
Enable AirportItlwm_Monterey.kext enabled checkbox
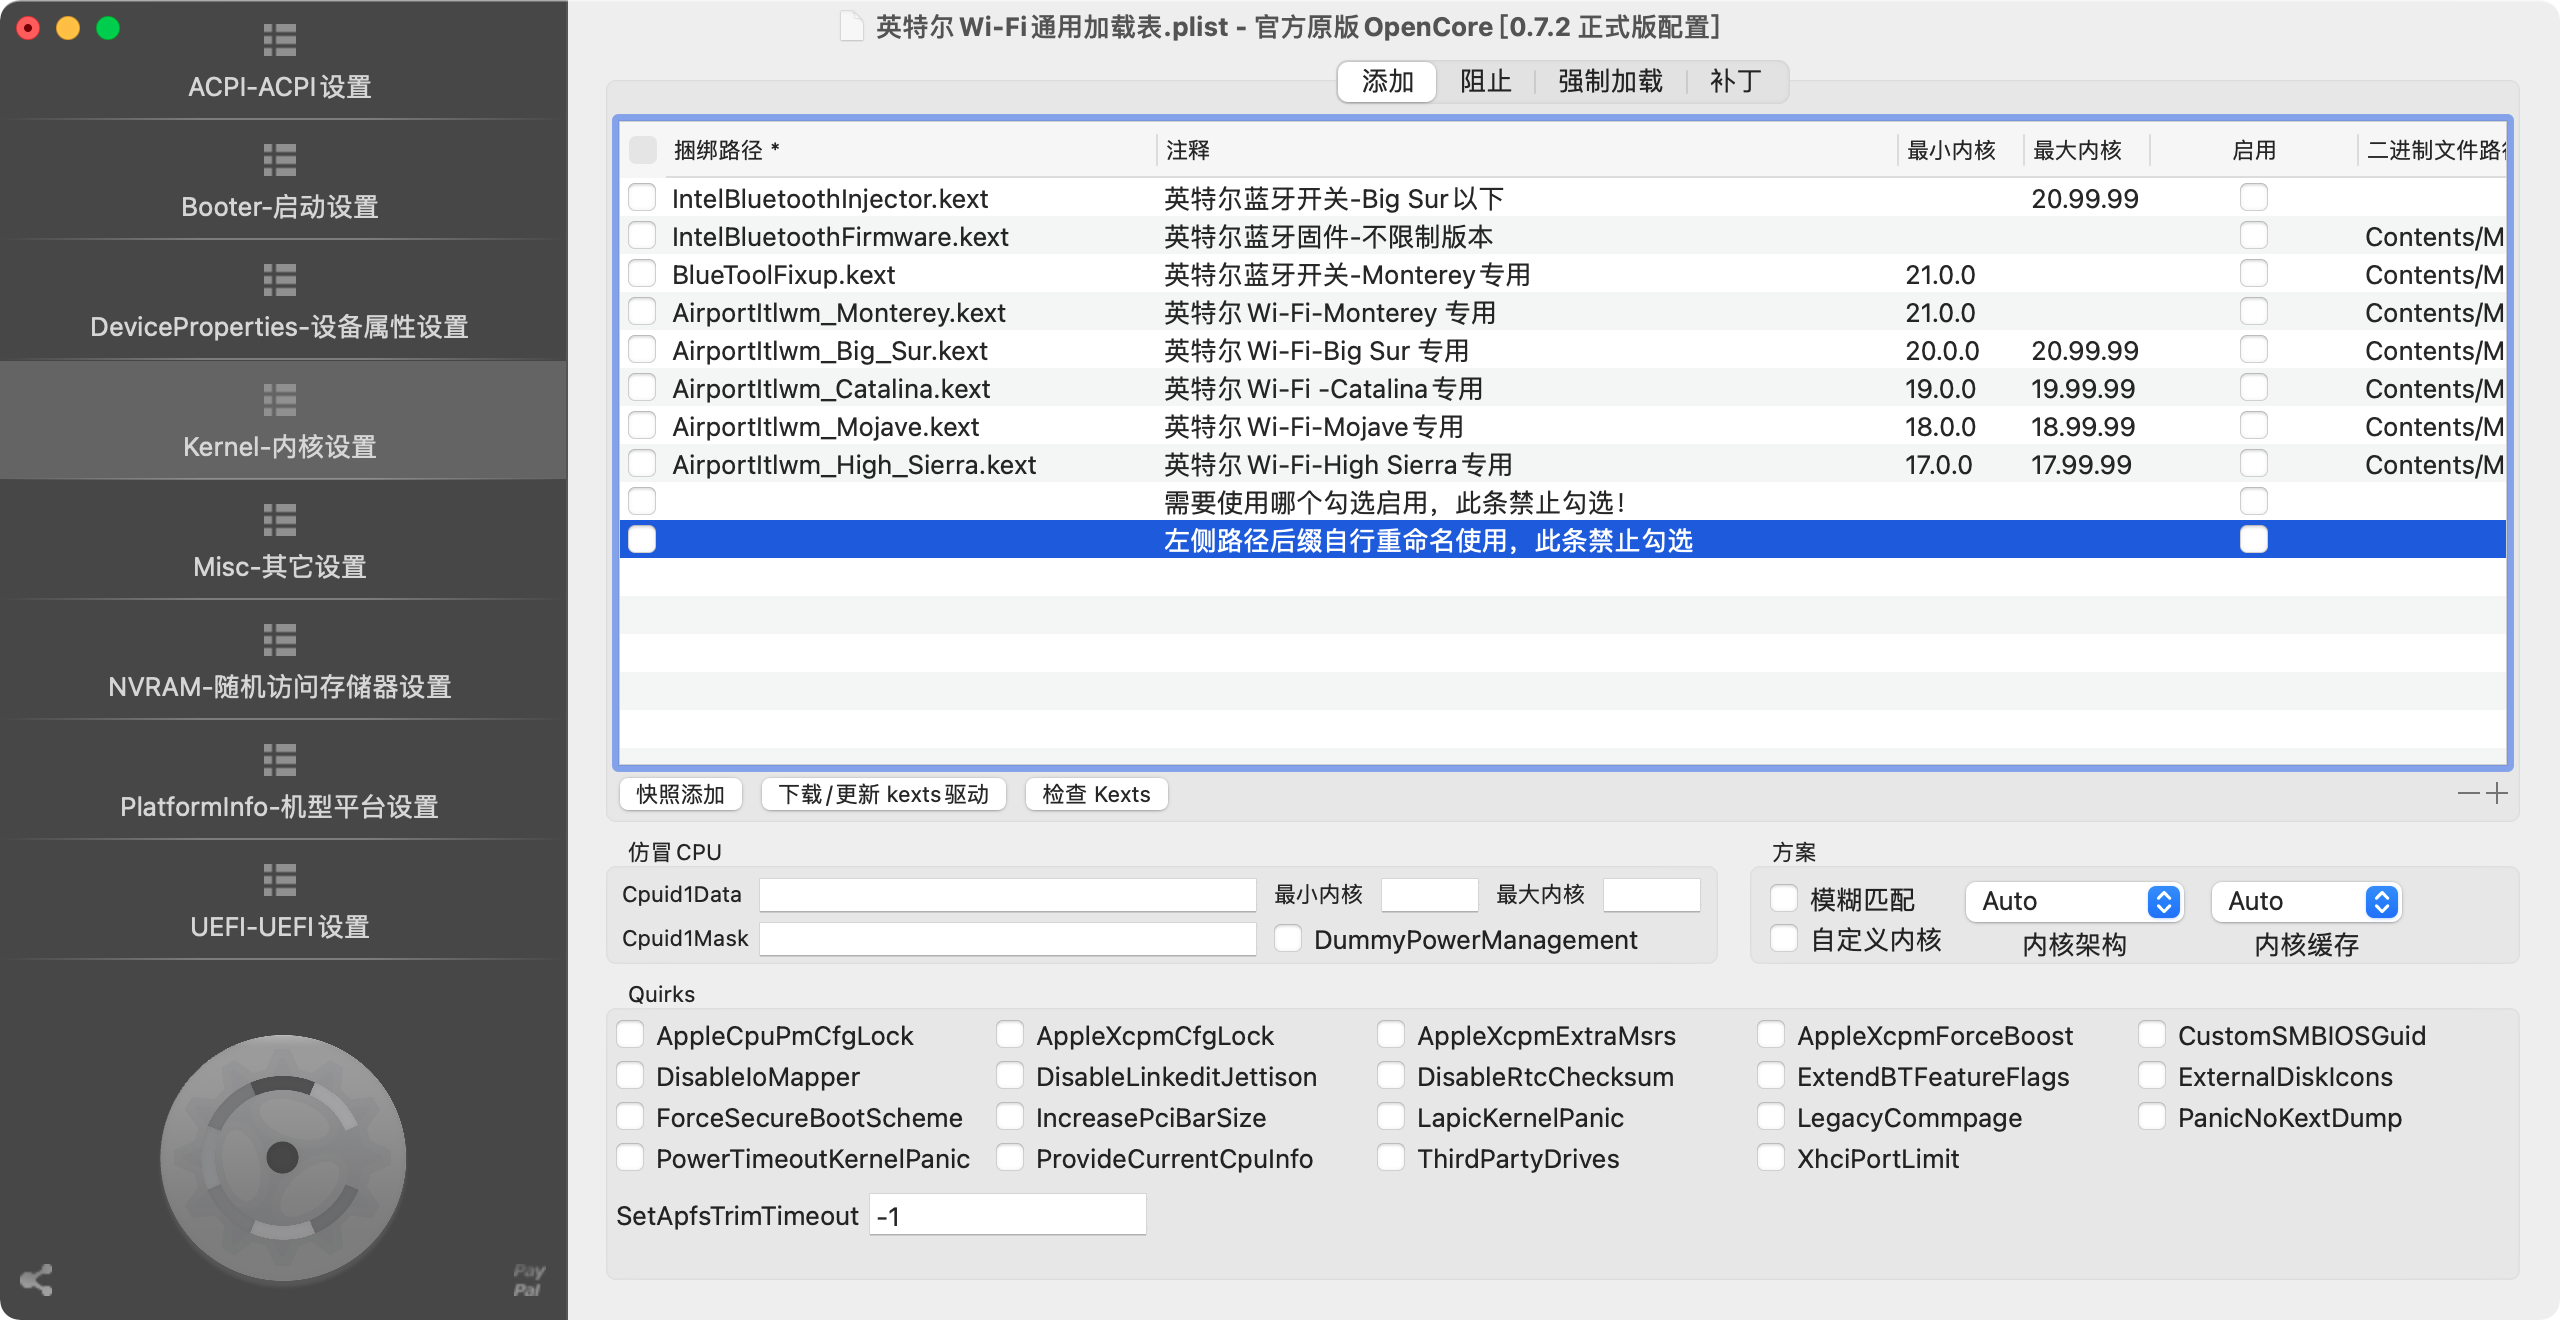click(x=2253, y=312)
